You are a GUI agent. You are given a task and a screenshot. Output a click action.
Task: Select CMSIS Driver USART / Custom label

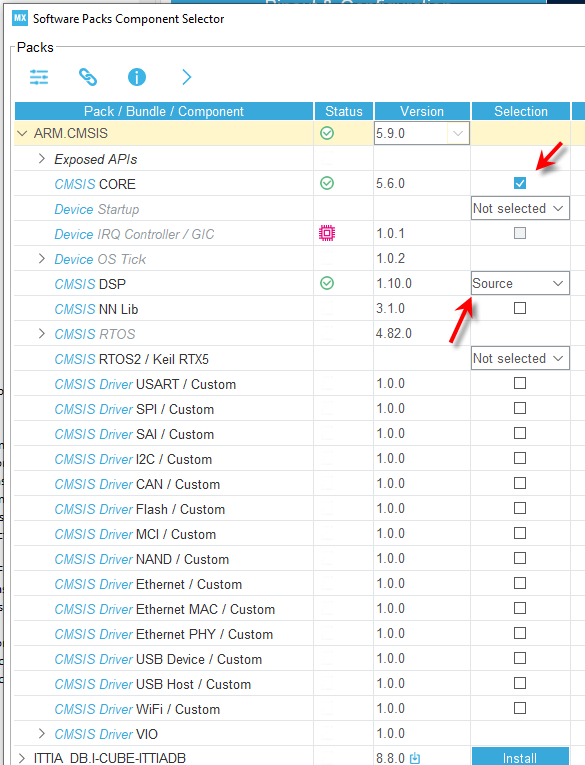pos(145,384)
